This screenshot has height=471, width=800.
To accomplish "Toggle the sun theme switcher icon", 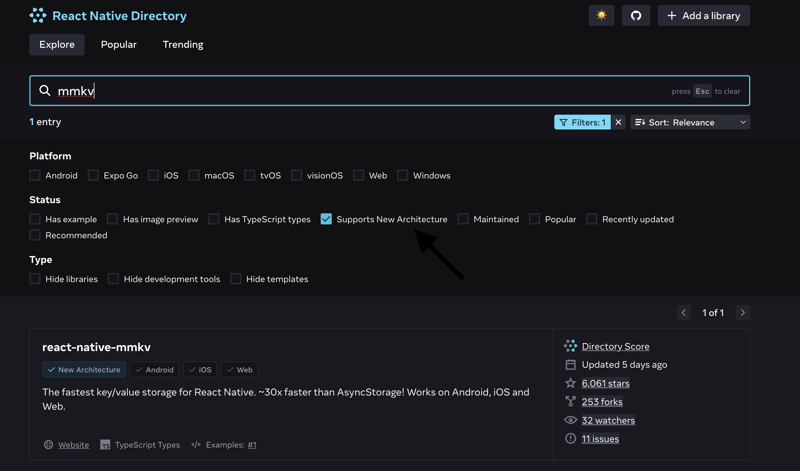I will [601, 16].
